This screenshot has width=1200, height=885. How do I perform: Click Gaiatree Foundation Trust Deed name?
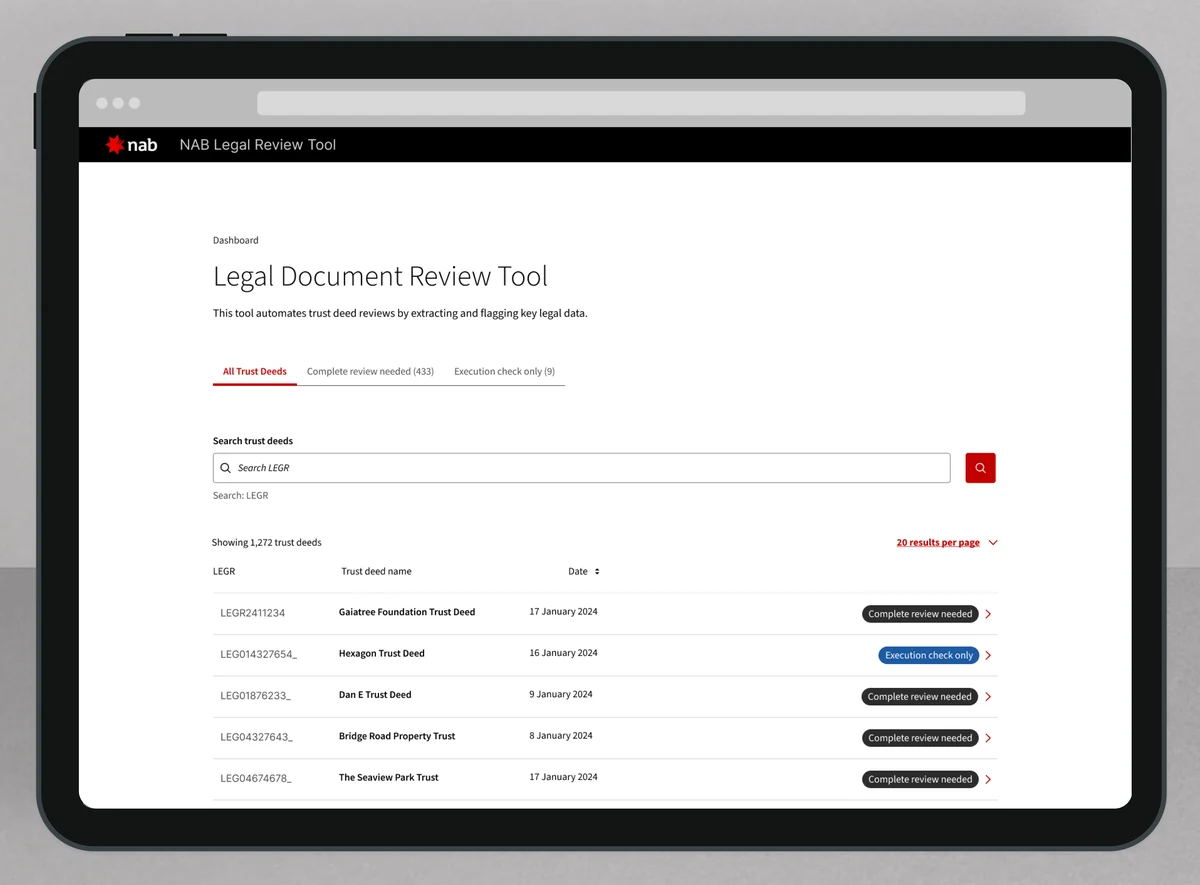tap(407, 612)
